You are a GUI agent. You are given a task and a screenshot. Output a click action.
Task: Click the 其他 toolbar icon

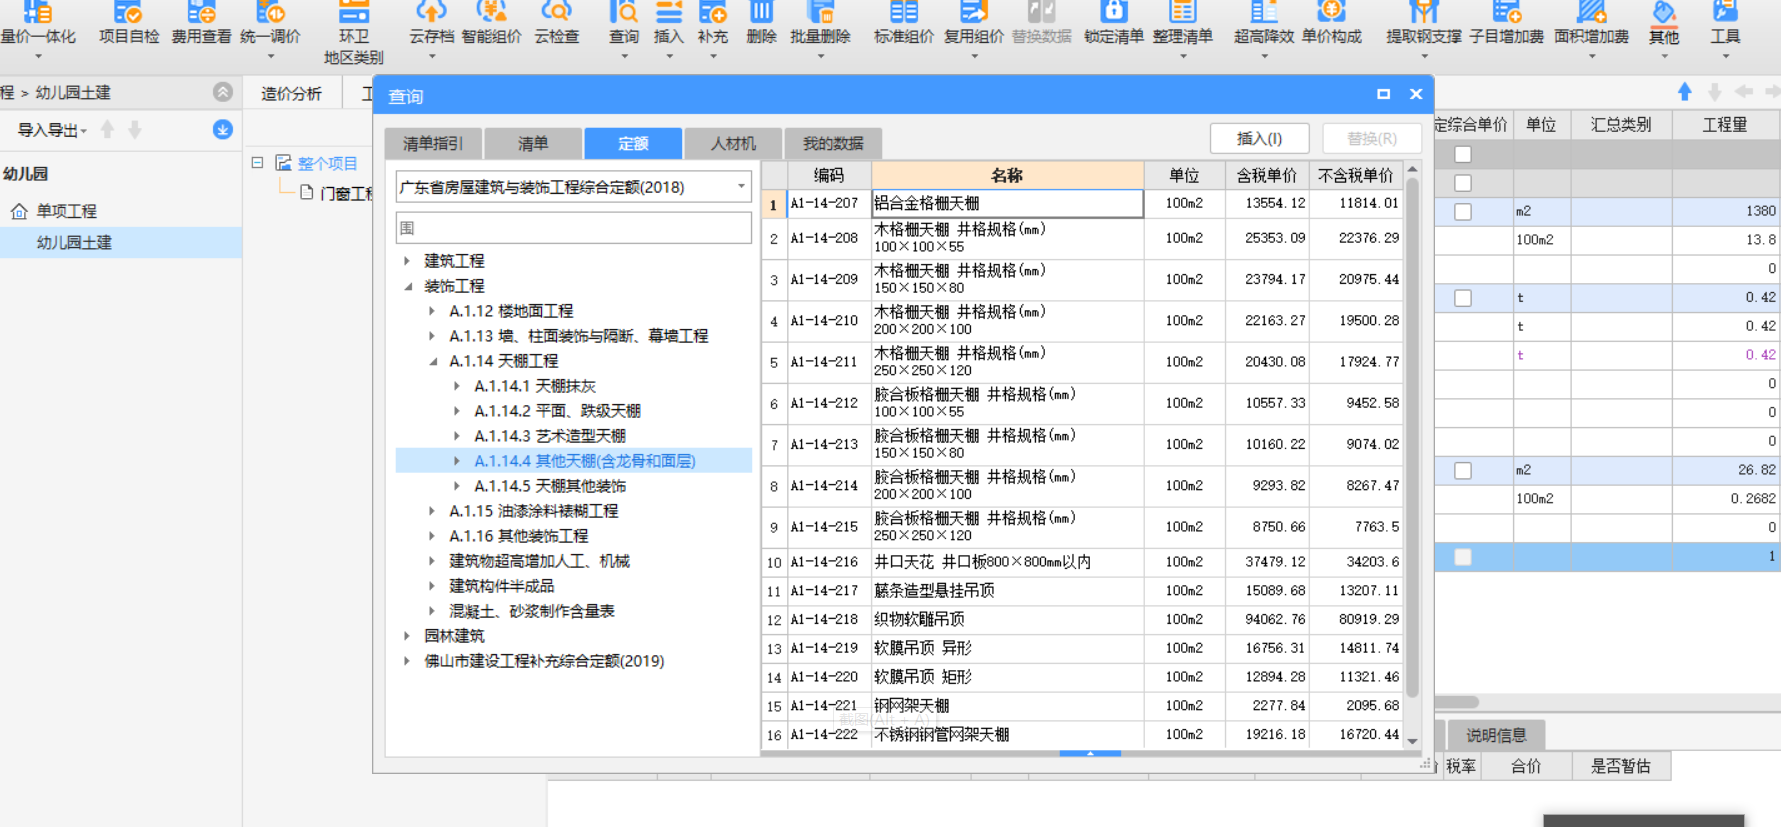[1664, 14]
